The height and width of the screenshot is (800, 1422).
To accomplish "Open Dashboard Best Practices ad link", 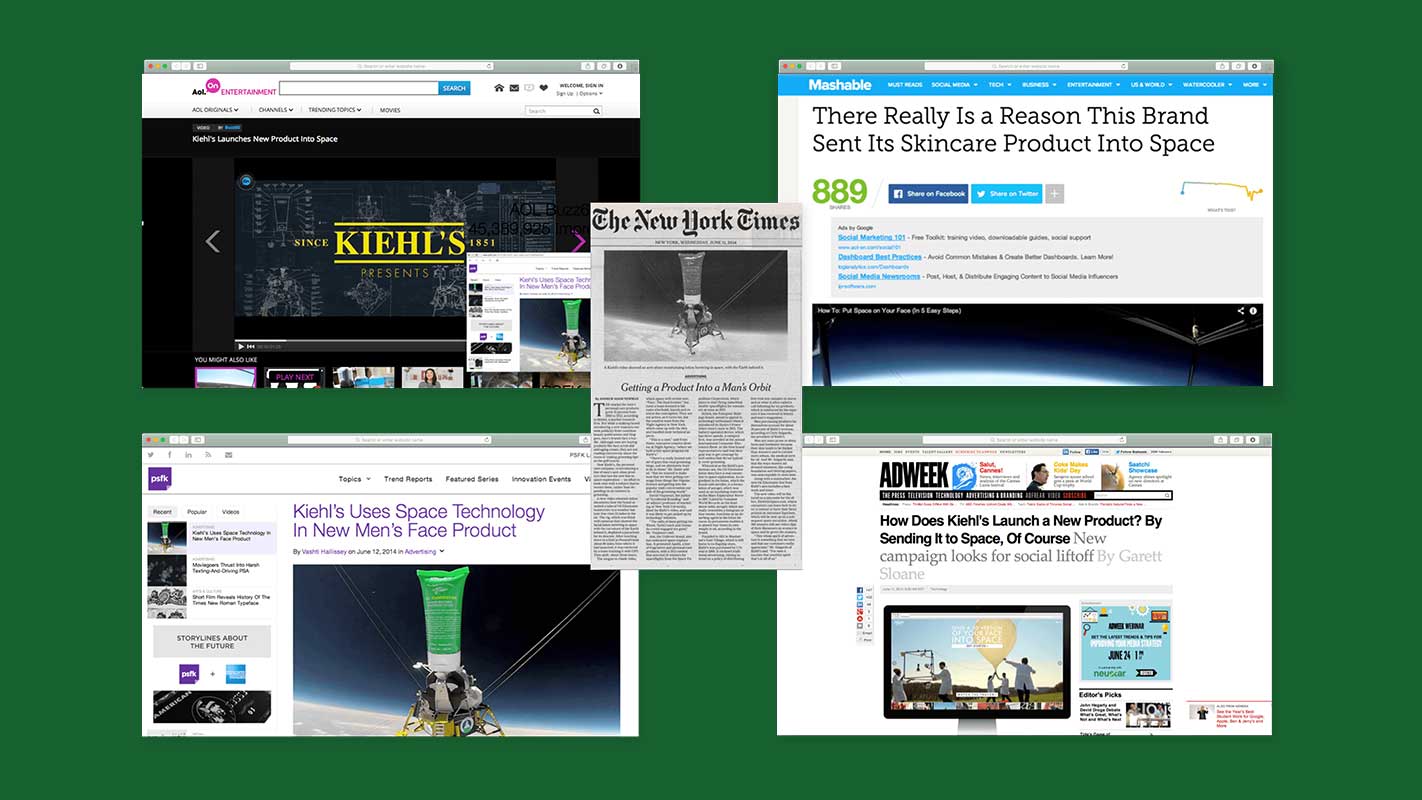I will click(x=880, y=257).
